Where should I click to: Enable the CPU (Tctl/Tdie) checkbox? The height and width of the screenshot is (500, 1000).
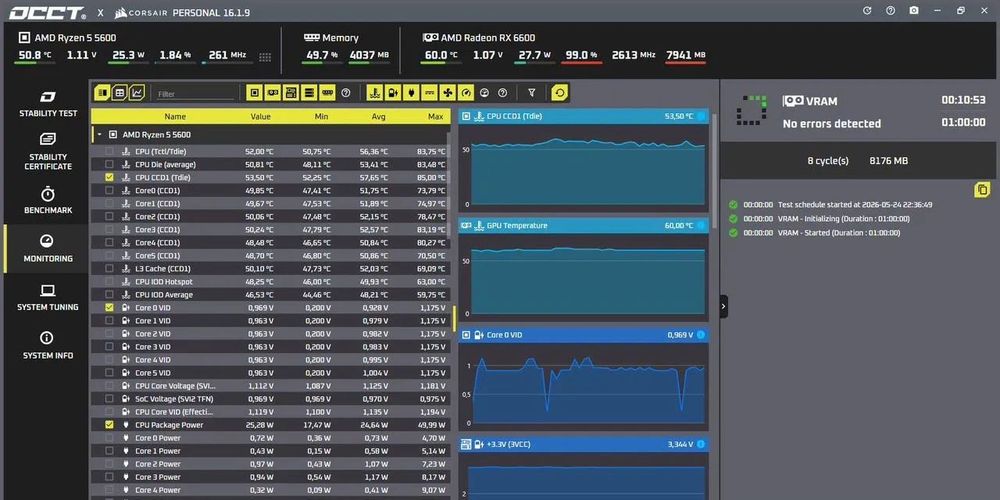click(109, 152)
